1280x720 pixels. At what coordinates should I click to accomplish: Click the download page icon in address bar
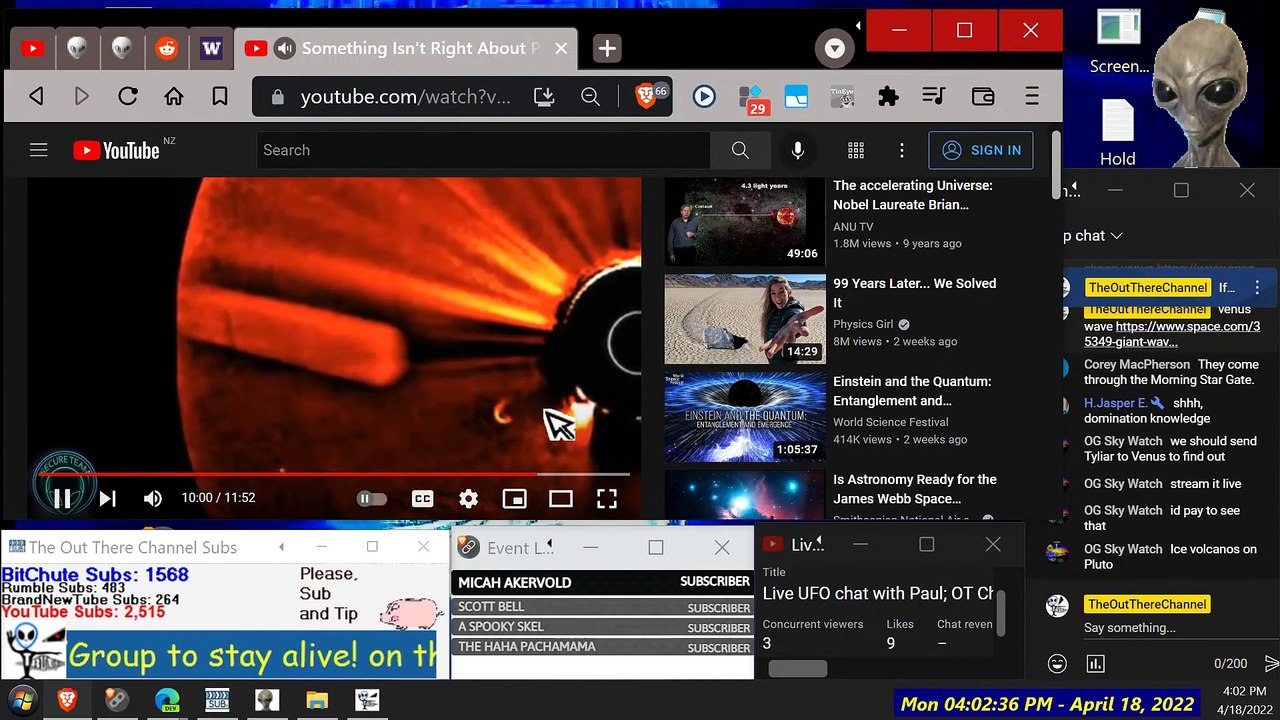(544, 97)
